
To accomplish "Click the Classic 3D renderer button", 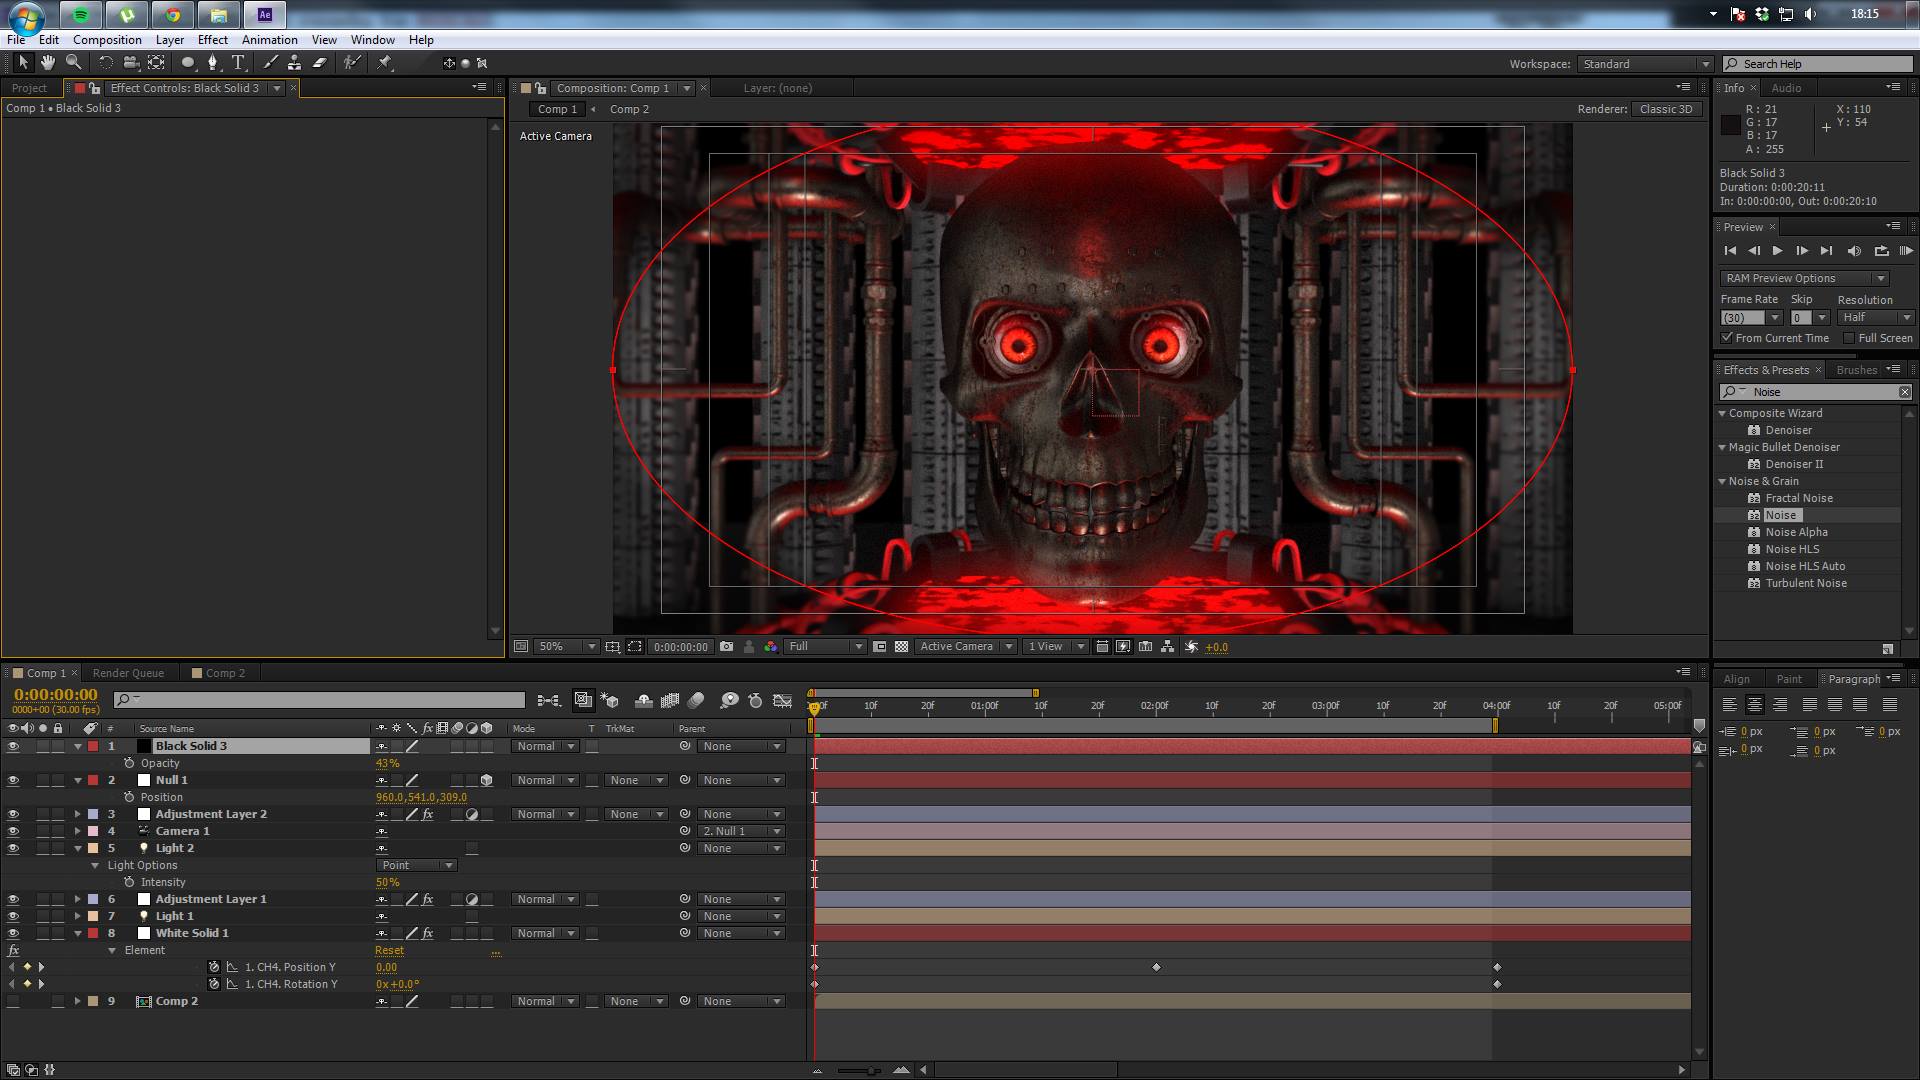I will point(1666,109).
